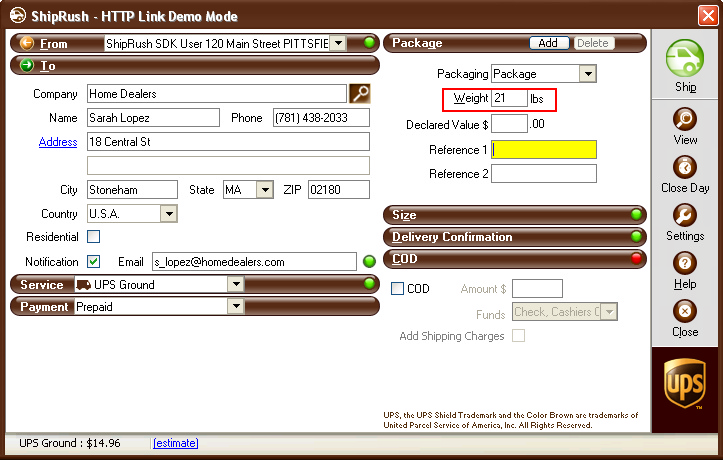
Task: Click the orange From arrow icon
Action: [x=27, y=43]
